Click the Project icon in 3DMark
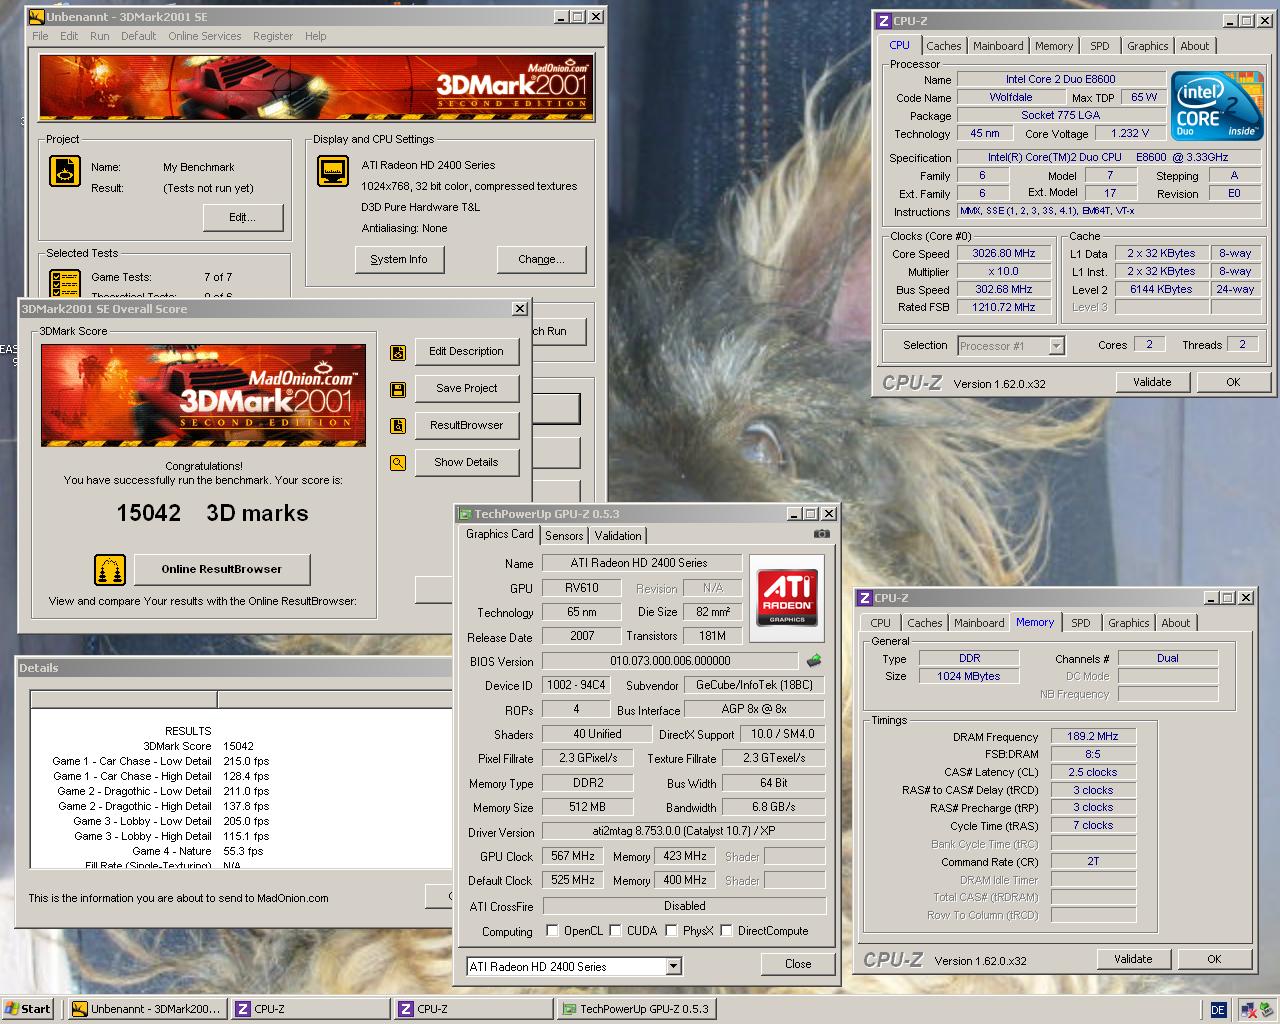Screen dimensions: 1280x1024 click(x=65, y=172)
